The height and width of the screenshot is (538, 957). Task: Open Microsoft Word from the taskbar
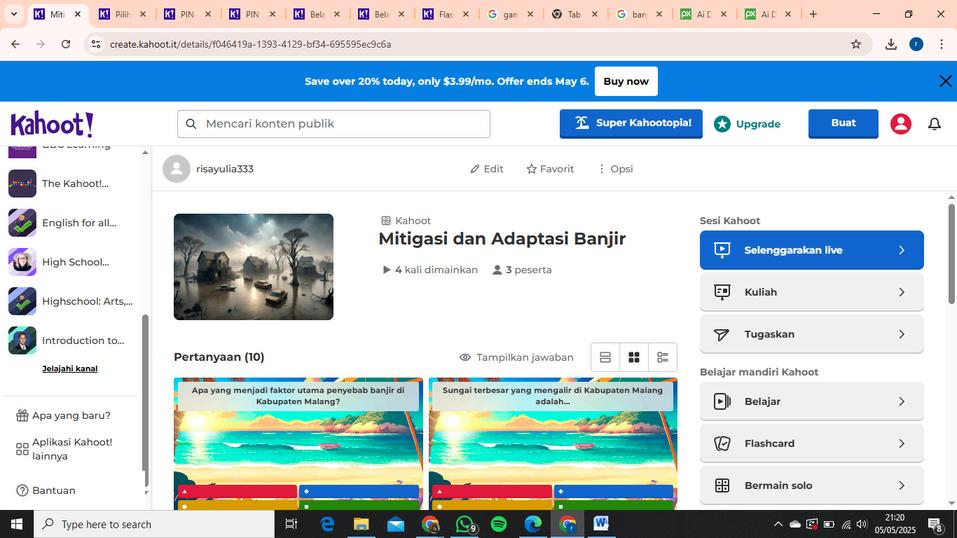pyautogui.click(x=601, y=524)
